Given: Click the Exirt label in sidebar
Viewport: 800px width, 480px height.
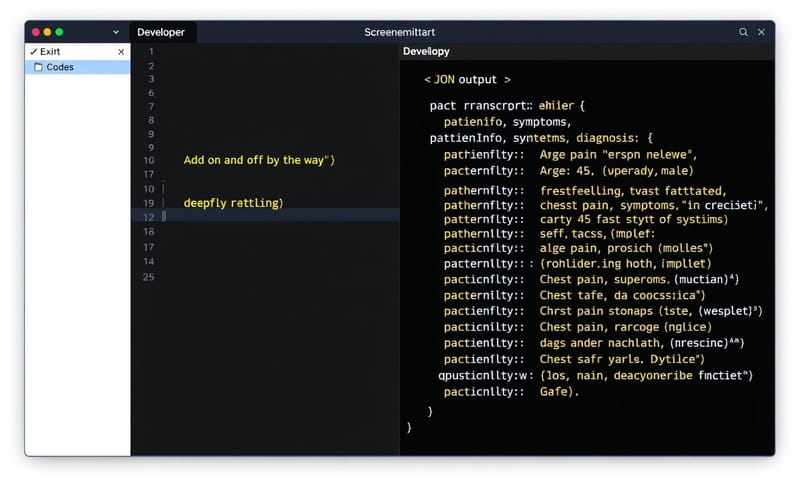Looking at the screenshot, I should [50, 51].
